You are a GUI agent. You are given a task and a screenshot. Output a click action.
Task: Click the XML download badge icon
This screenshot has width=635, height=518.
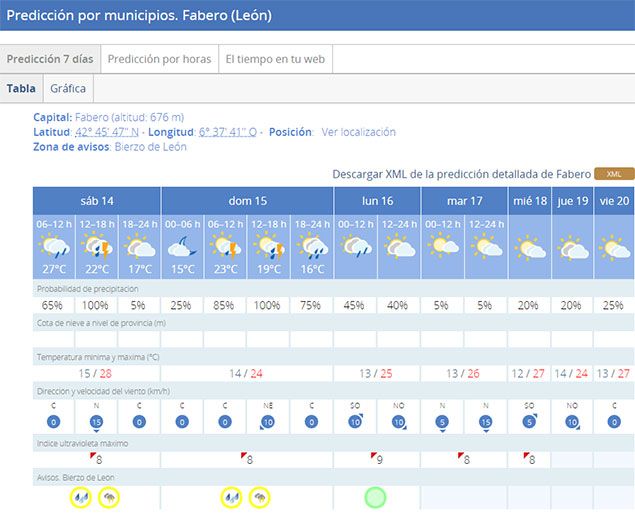[614, 174]
